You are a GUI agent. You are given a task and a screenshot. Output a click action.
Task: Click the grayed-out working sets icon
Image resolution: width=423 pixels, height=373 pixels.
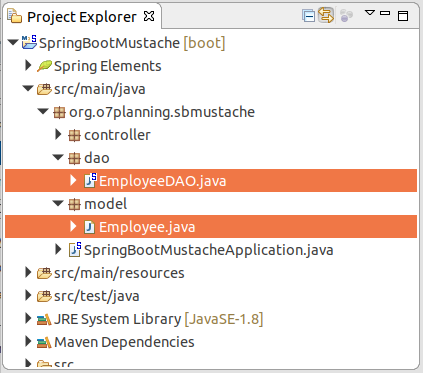[x=346, y=16]
